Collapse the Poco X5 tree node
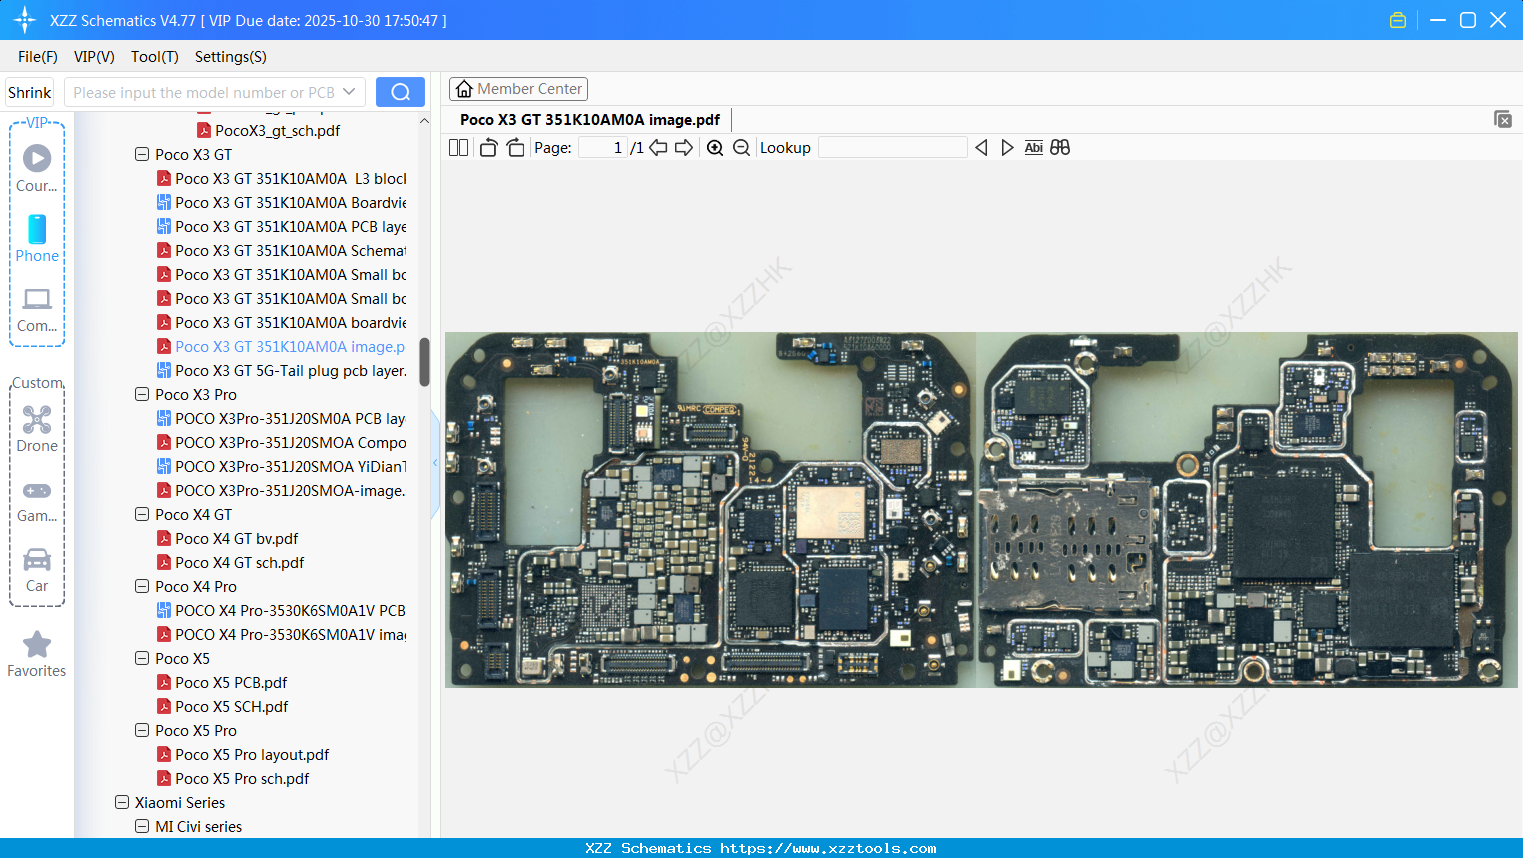 click(x=141, y=658)
